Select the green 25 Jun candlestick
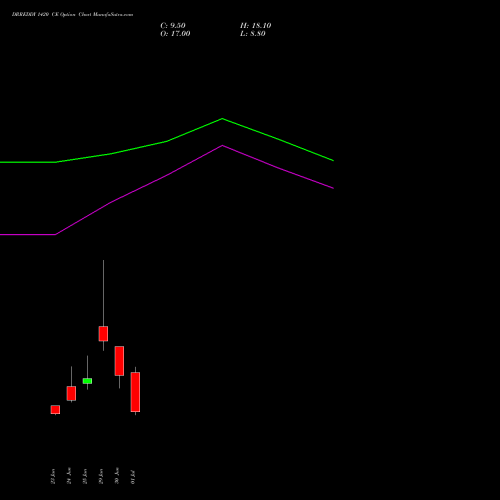Screen dimensions: 500x500 click(87, 381)
